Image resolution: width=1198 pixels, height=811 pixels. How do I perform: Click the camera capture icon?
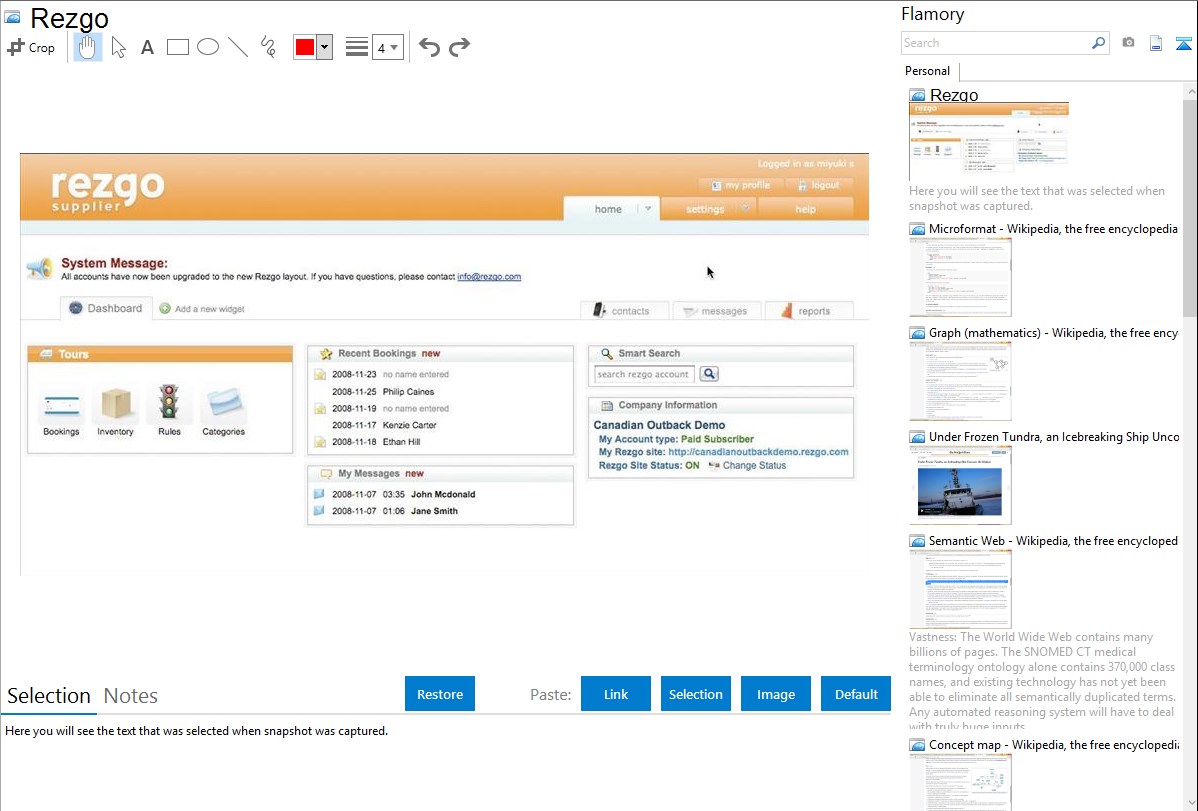[x=1128, y=43]
